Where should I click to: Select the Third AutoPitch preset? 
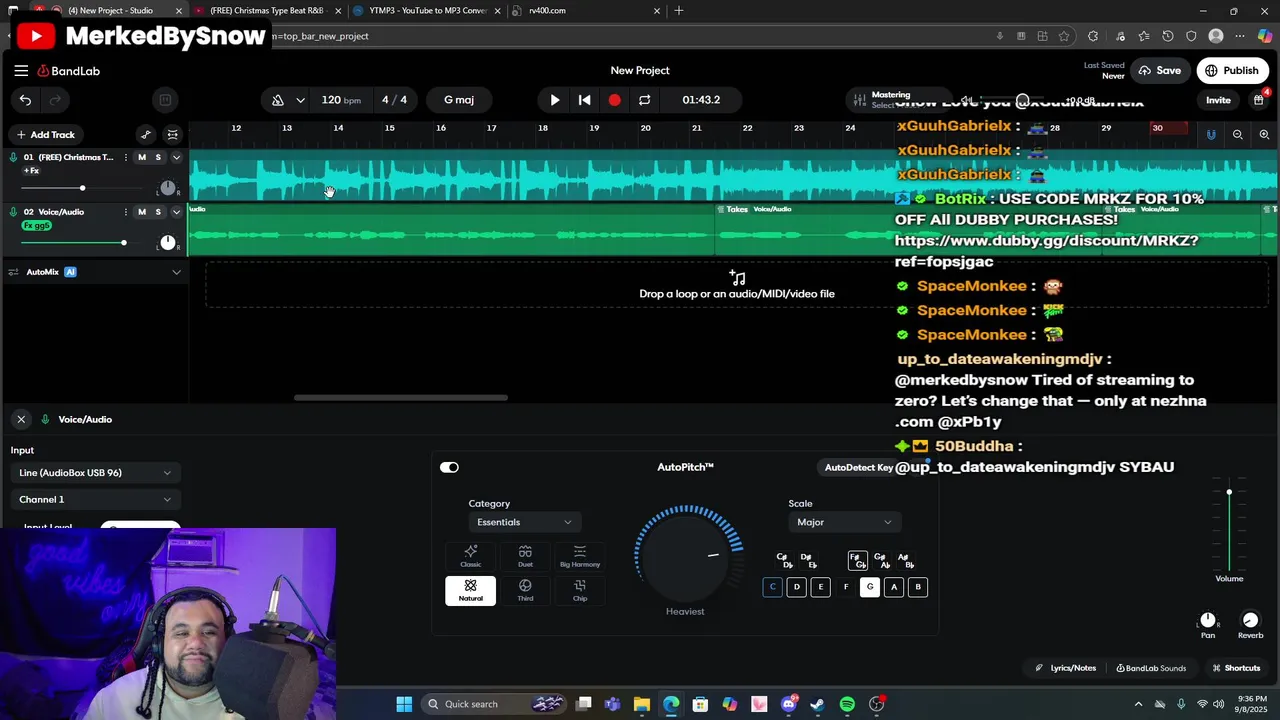(x=525, y=590)
